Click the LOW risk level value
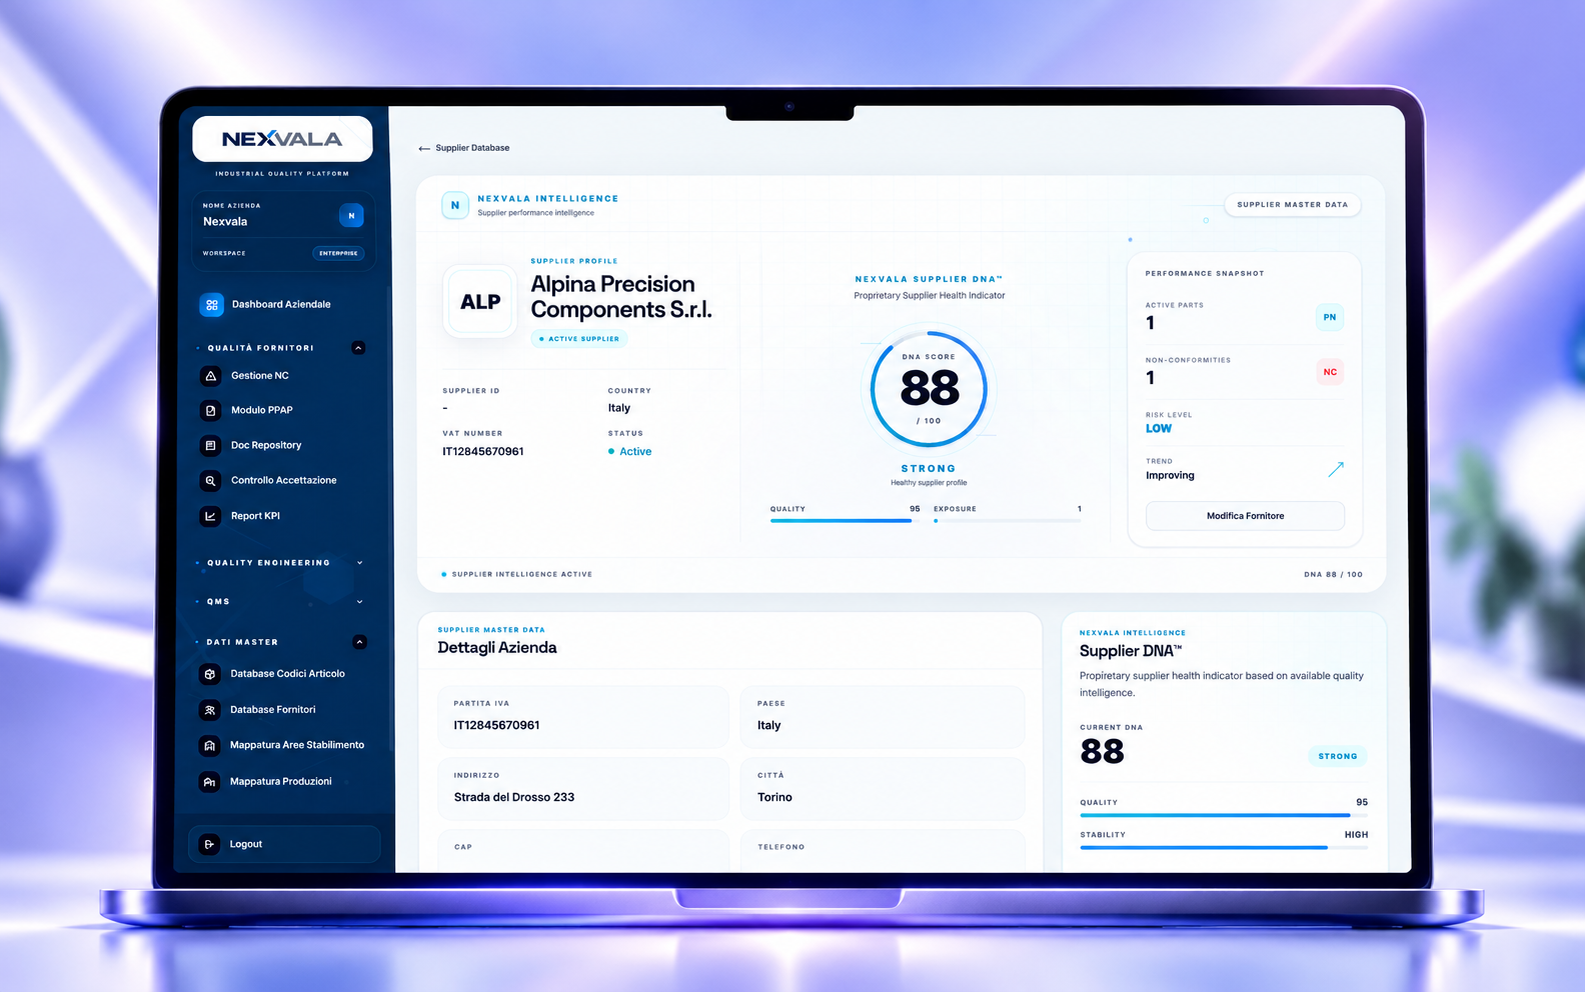Image resolution: width=1585 pixels, height=992 pixels. 1158,428
